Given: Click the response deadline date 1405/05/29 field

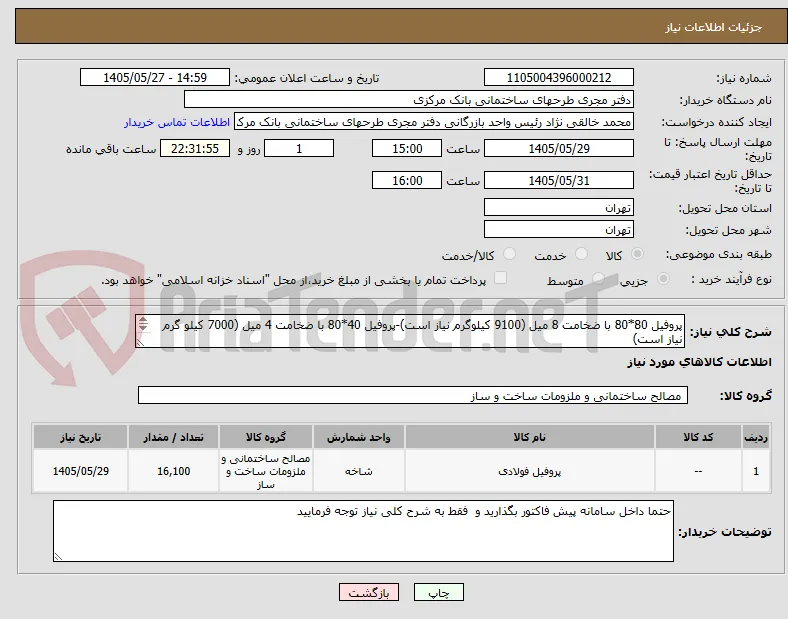Looking at the screenshot, I should 559,149.
